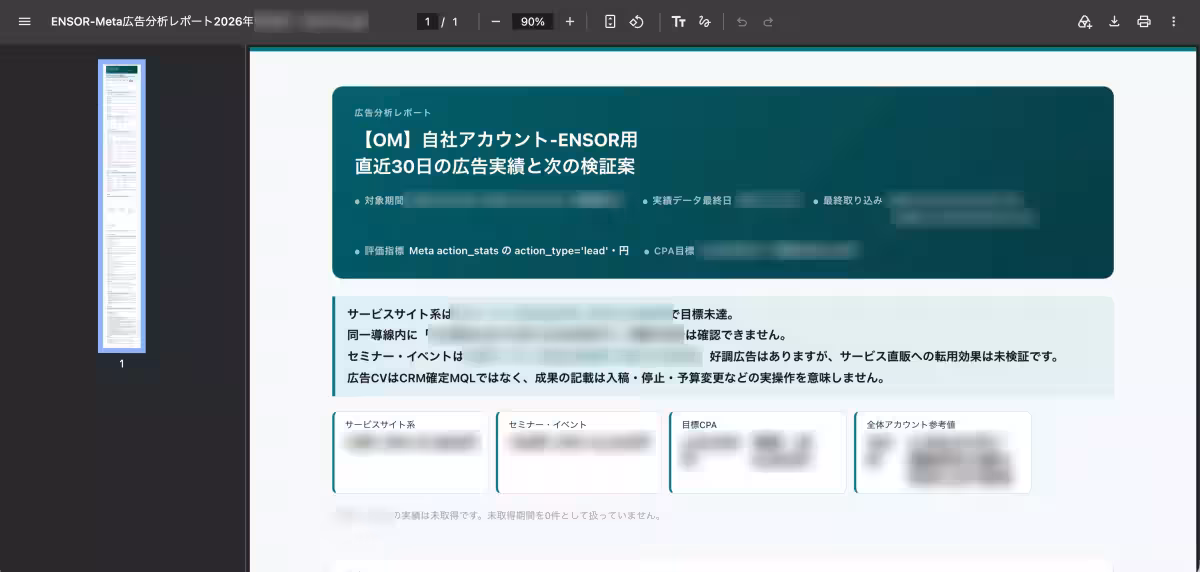This screenshot has height=572, width=1200.
Task: Rotate the document counterclockwise
Action: click(636, 21)
